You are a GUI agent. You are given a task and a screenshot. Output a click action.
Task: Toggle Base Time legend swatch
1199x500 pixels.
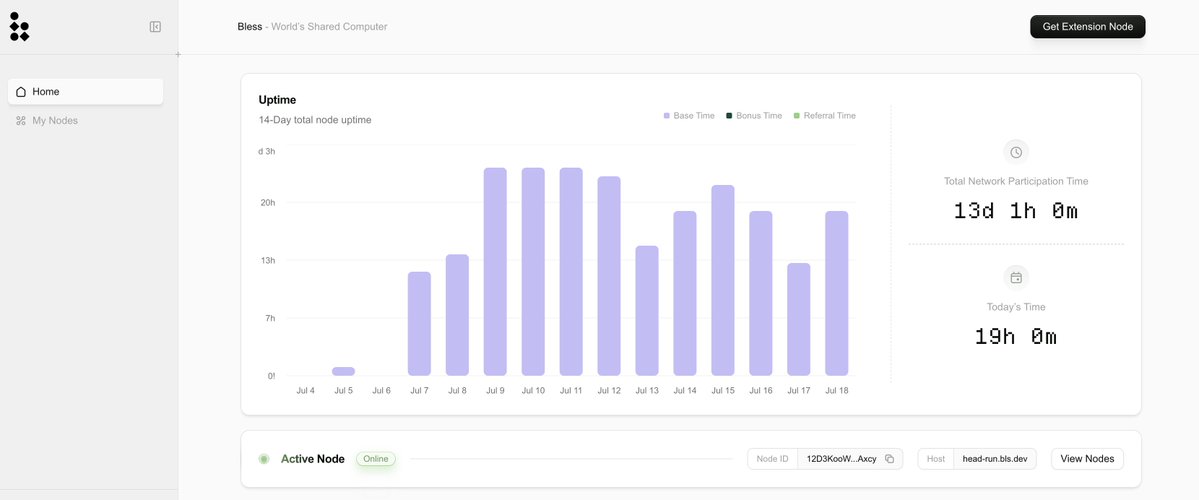[667, 116]
